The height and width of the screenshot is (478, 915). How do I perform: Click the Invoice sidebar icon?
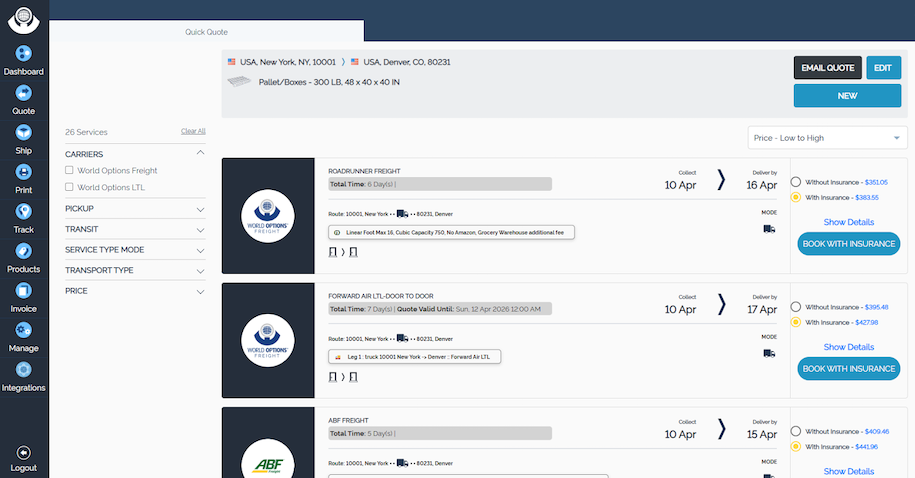(x=24, y=290)
